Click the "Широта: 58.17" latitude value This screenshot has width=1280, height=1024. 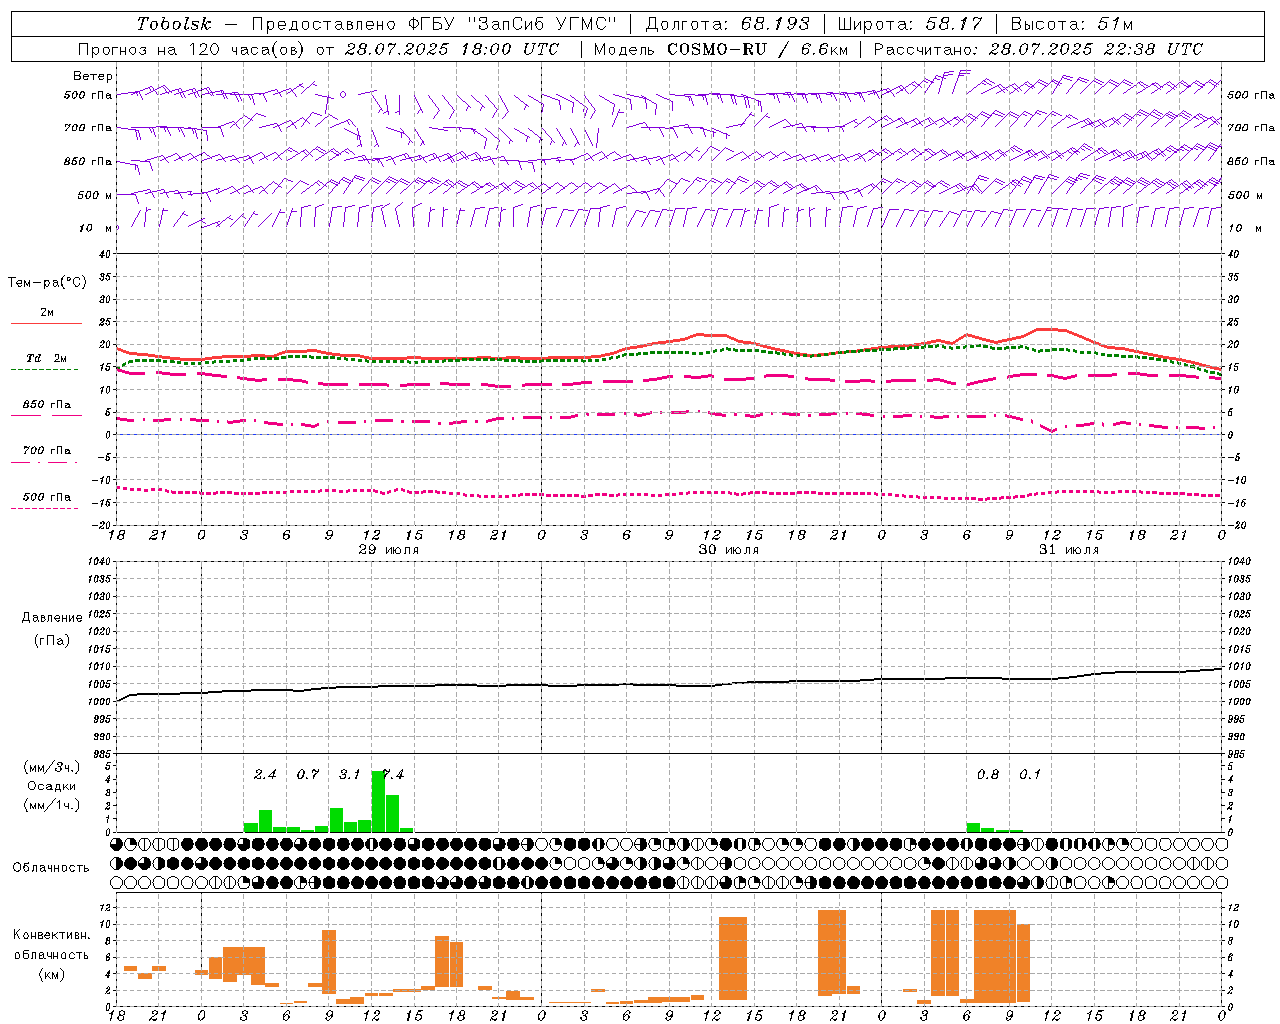tap(909, 24)
